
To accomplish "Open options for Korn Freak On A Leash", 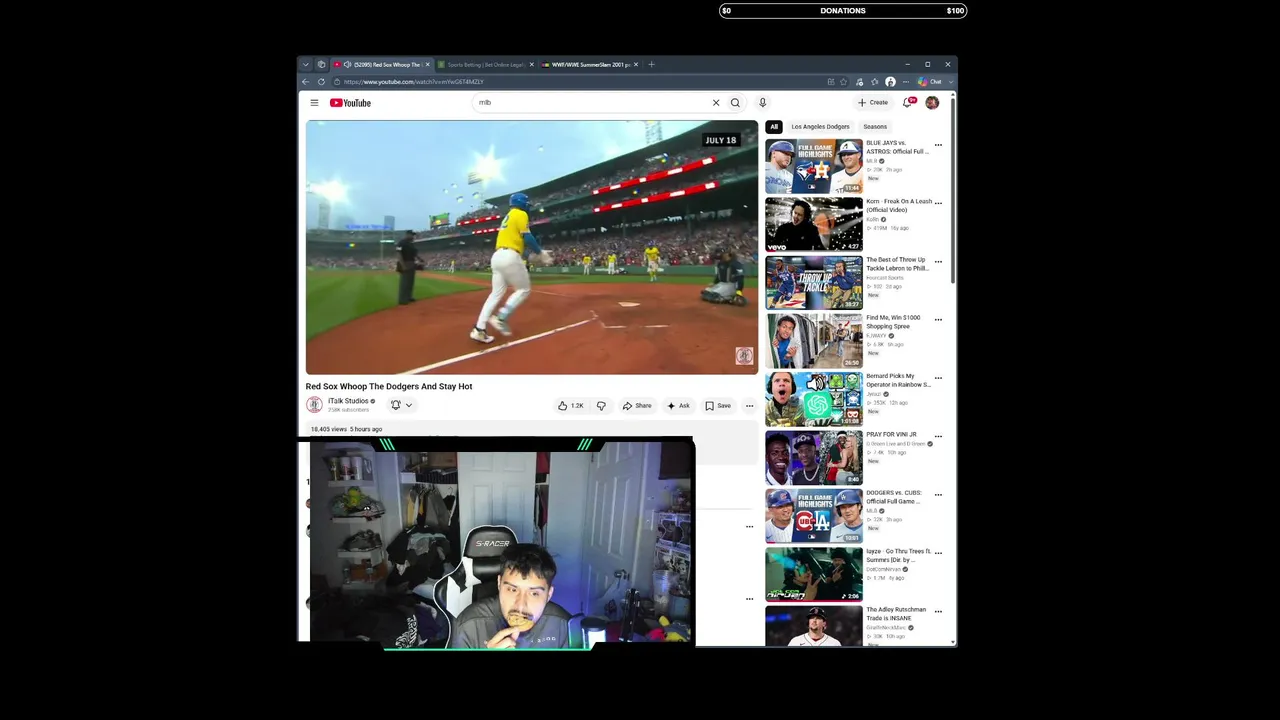I will click(x=938, y=203).
